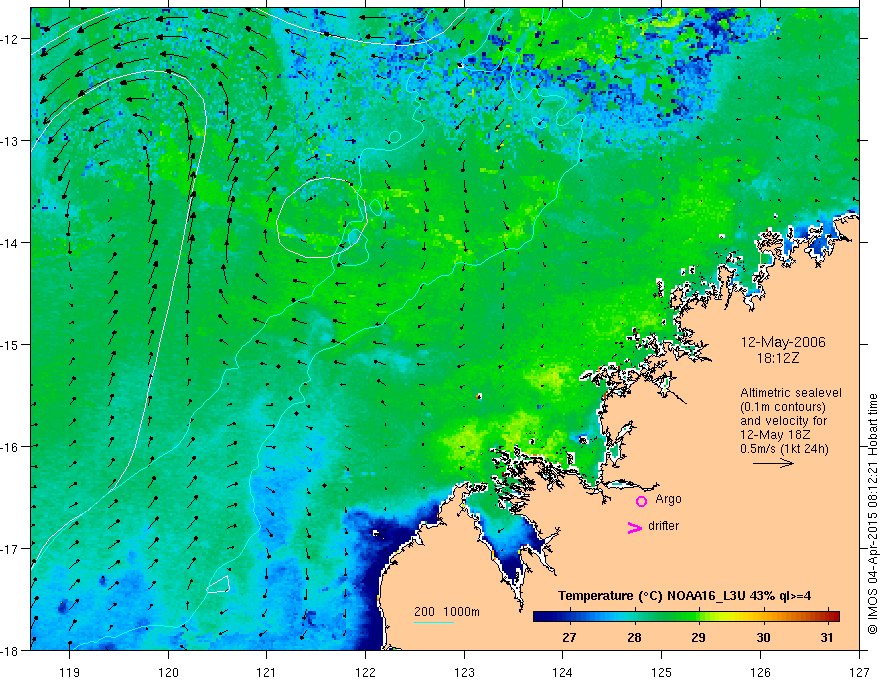Click the '(0.1m contours)' text

coord(782,407)
